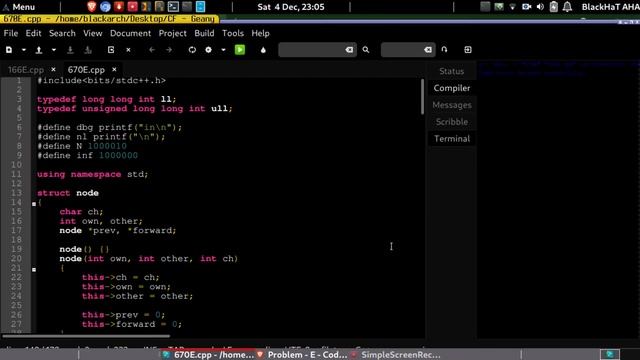
Task: Switch to the Compiler message tab
Action: (x=451, y=88)
